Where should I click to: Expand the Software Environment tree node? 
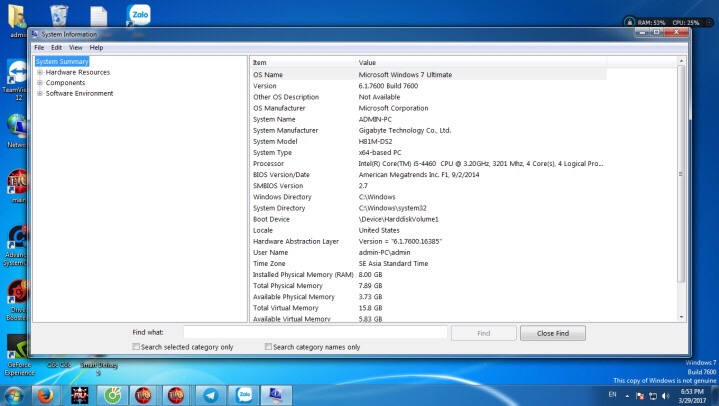tap(40, 94)
